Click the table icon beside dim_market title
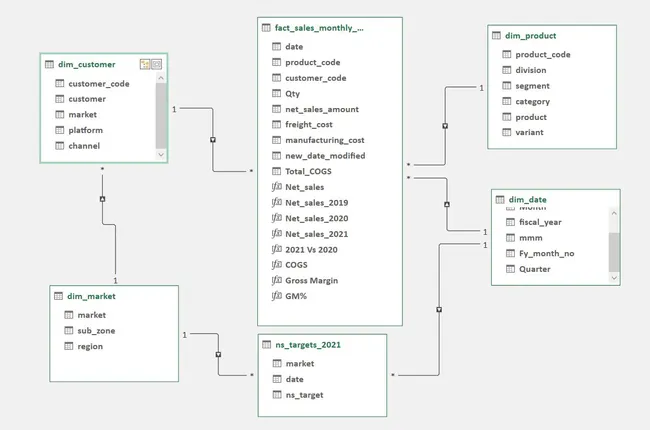Screen dimensions: 650x430 (x=58, y=296)
